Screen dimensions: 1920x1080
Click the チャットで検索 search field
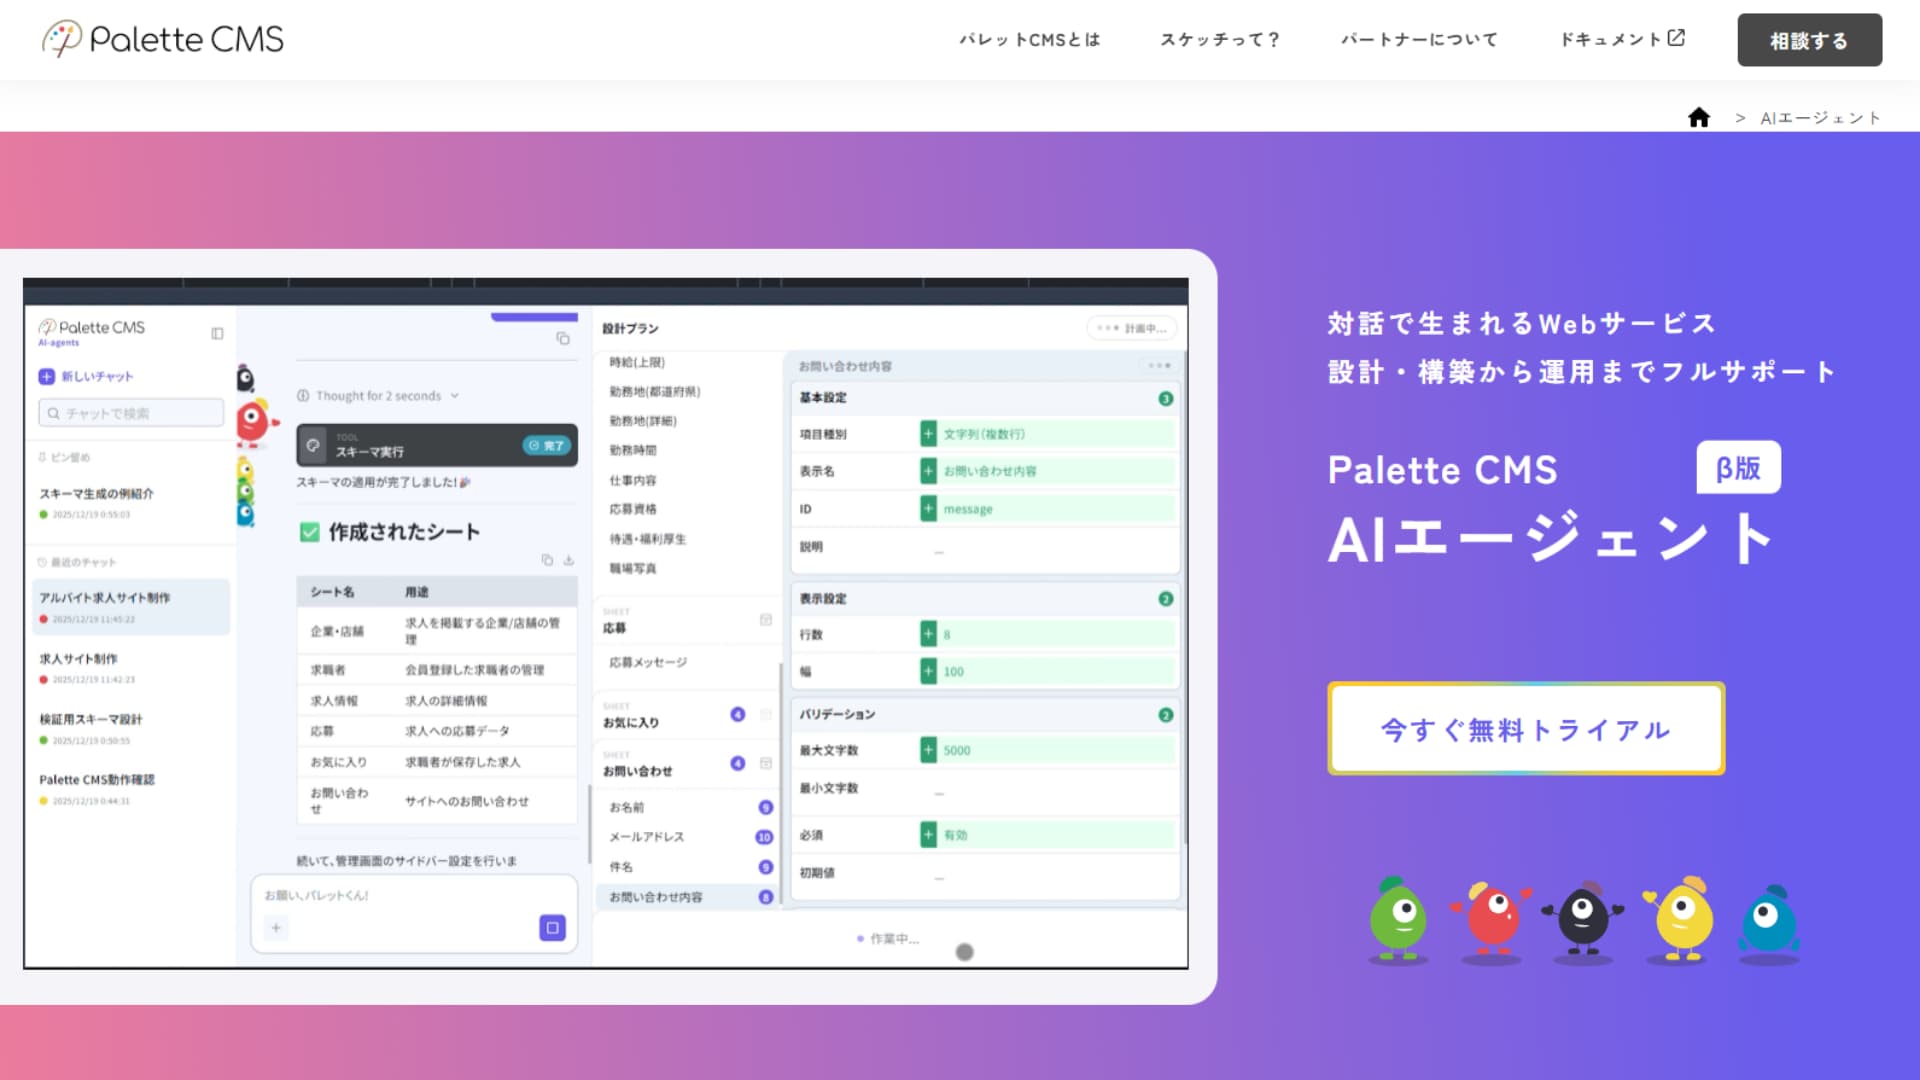point(131,413)
